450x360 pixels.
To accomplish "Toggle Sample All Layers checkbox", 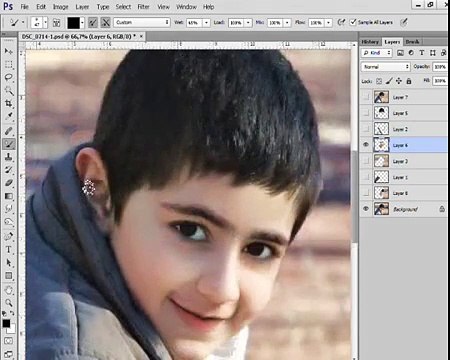I will pyautogui.click(x=353, y=22).
